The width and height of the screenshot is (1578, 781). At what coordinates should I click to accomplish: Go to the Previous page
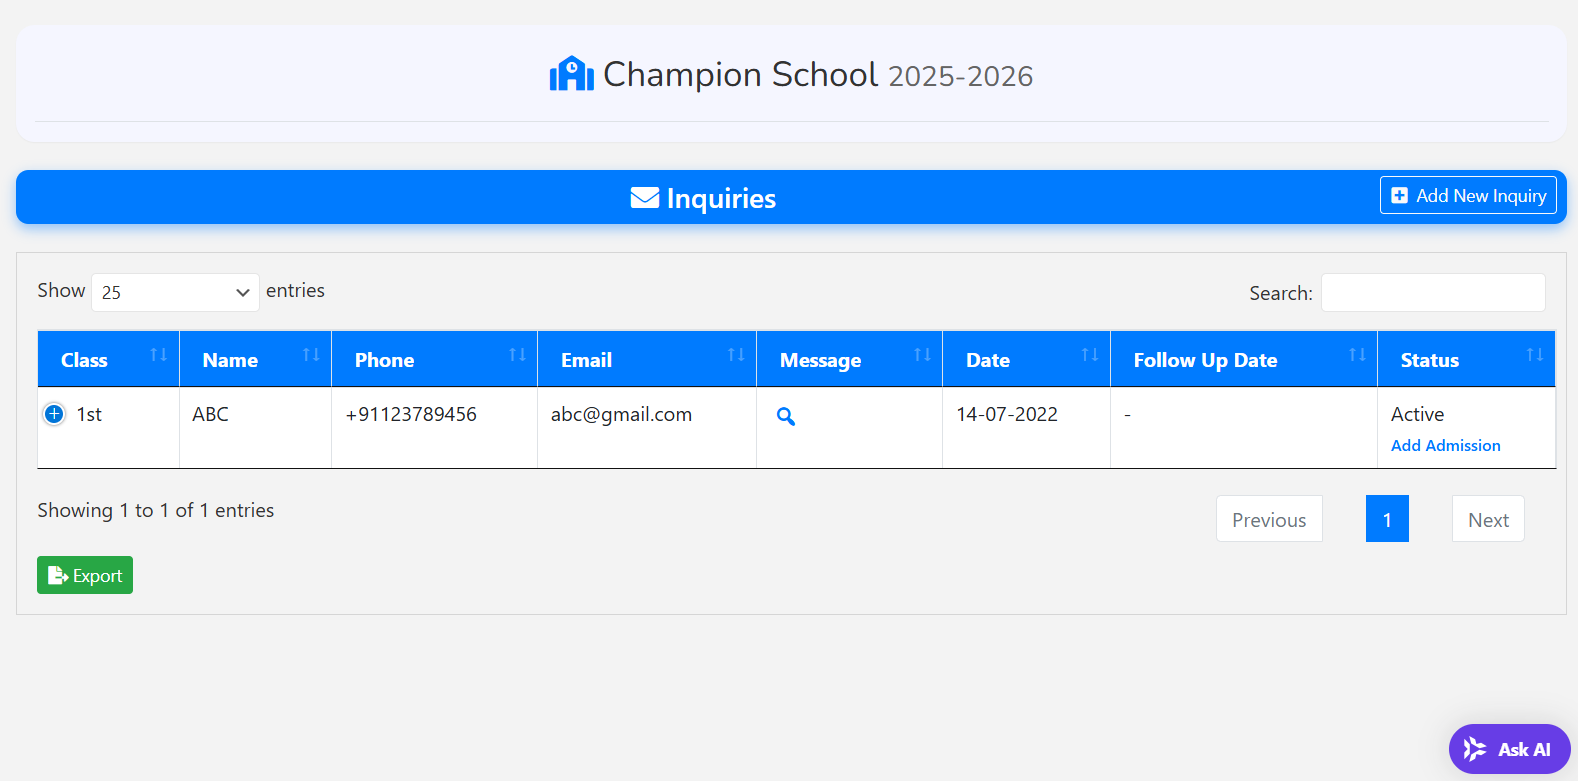[x=1268, y=519]
